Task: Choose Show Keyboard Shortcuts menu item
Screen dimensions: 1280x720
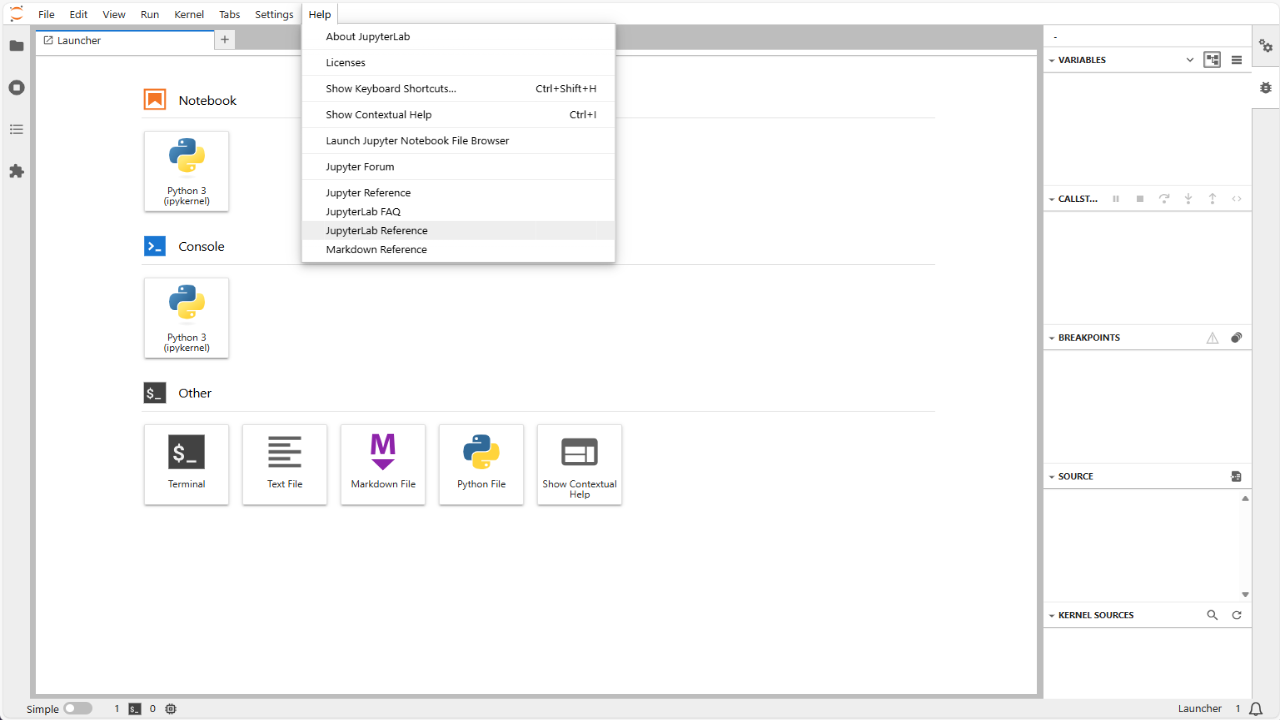Action: [458, 89]
